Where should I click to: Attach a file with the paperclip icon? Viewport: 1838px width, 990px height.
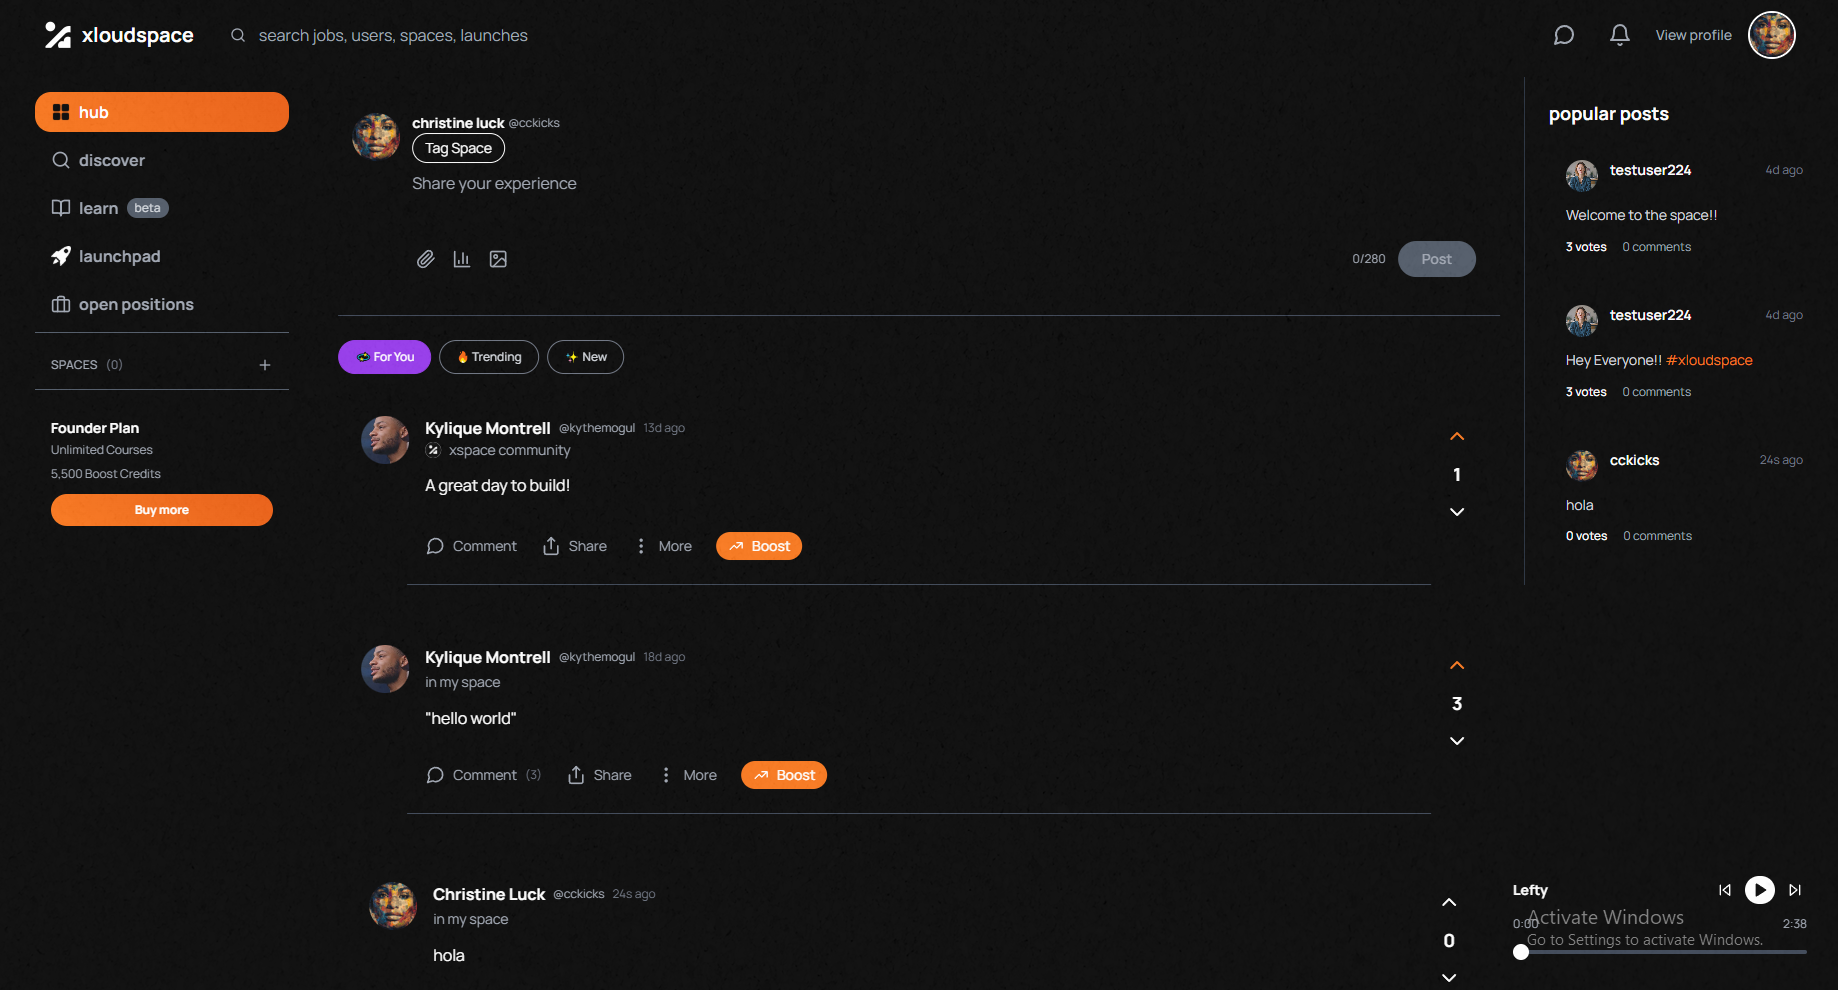[426, 259]
